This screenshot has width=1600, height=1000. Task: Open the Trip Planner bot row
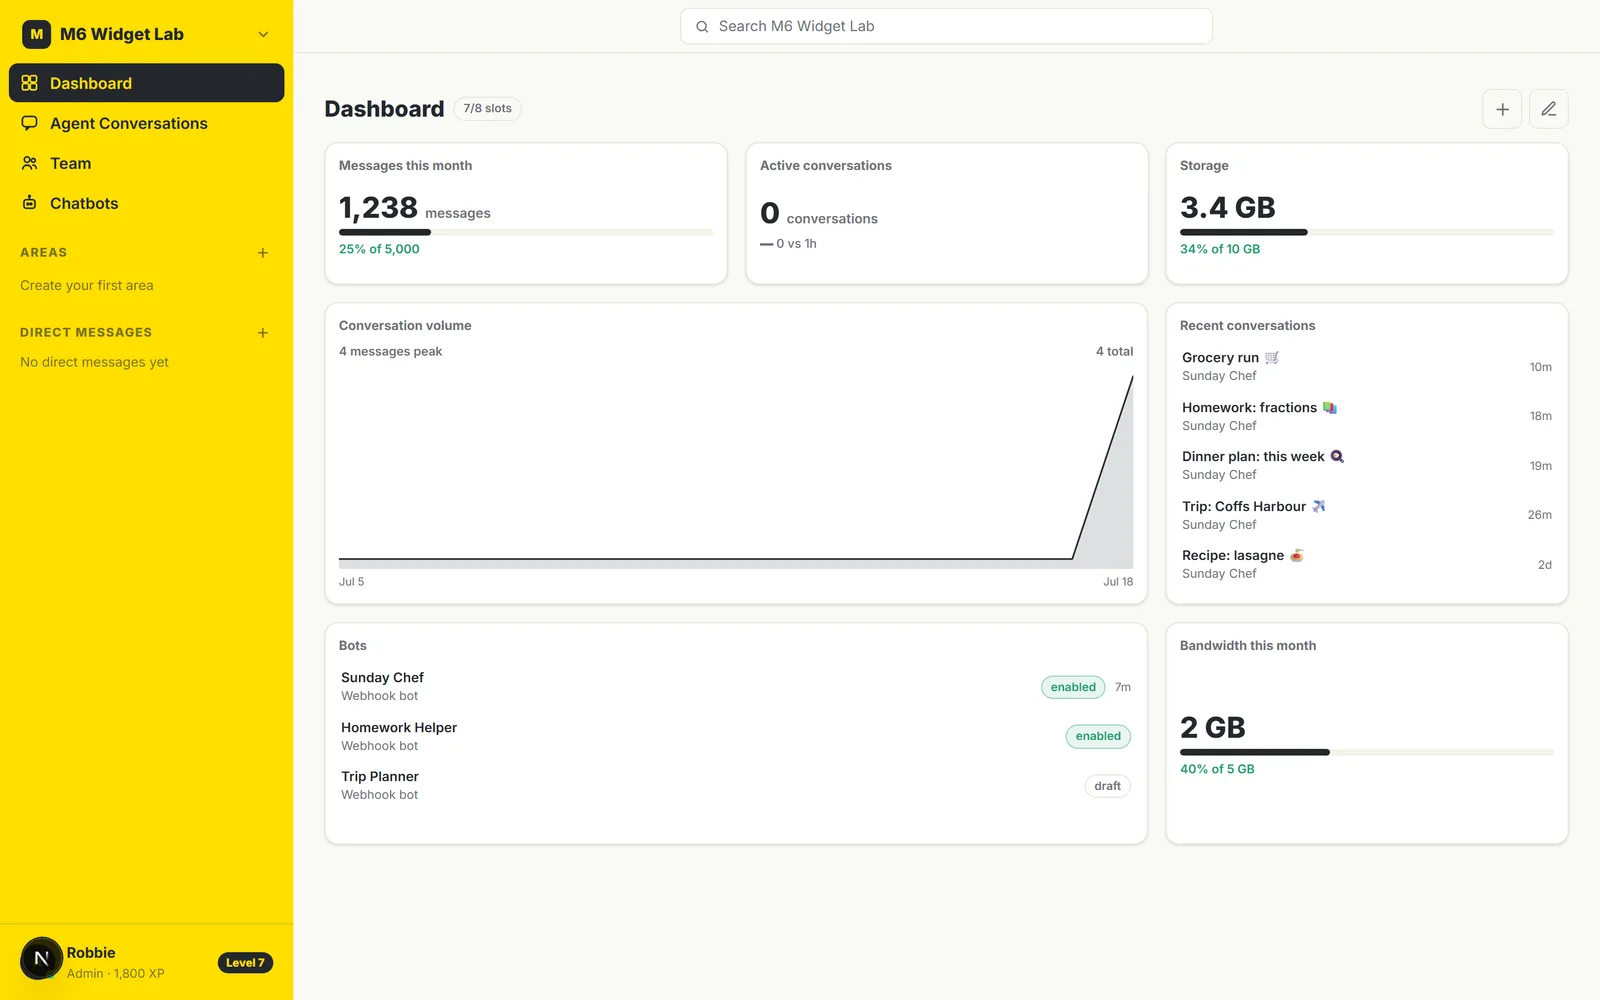click(736, 786)
